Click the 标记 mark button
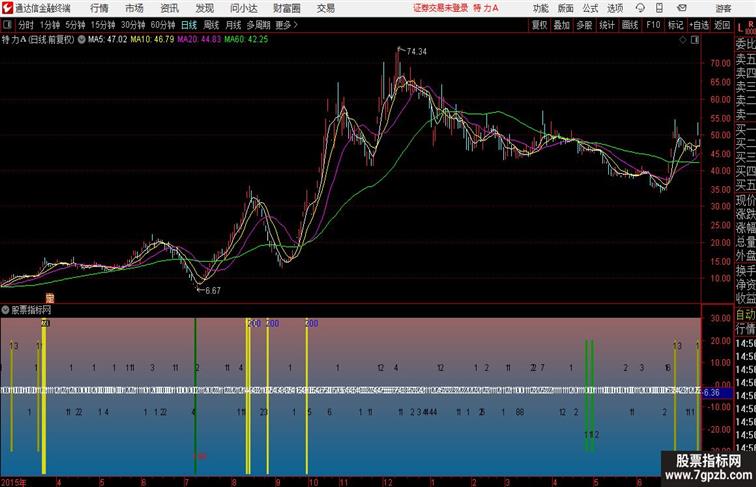Viewport: 756px width, 487px height. coord(675,25)
